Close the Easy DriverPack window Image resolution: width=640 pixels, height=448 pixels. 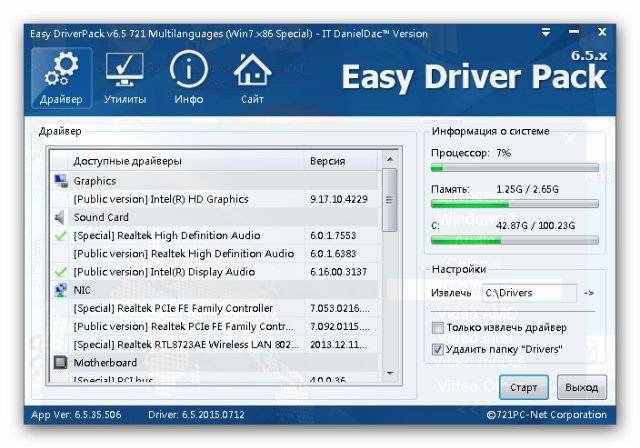[x=602, y=32]
